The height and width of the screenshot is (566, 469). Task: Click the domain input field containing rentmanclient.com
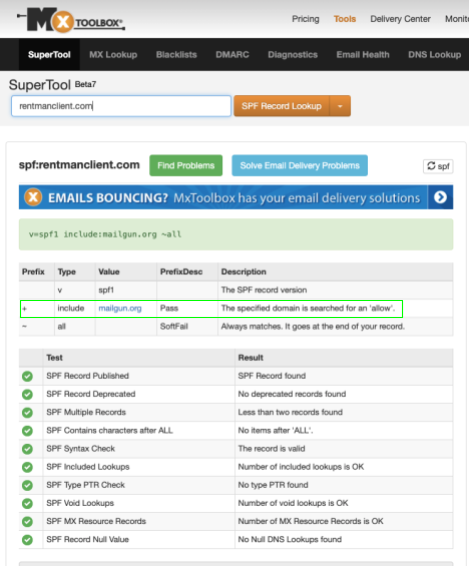tap(121, 106)
